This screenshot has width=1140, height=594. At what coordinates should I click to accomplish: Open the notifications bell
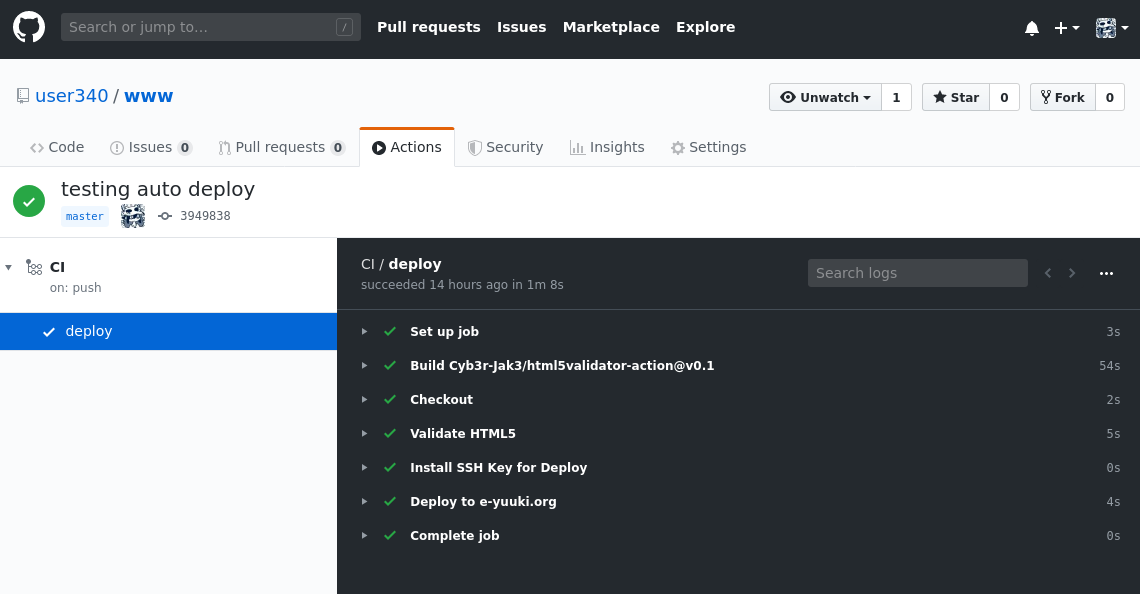1032,28
